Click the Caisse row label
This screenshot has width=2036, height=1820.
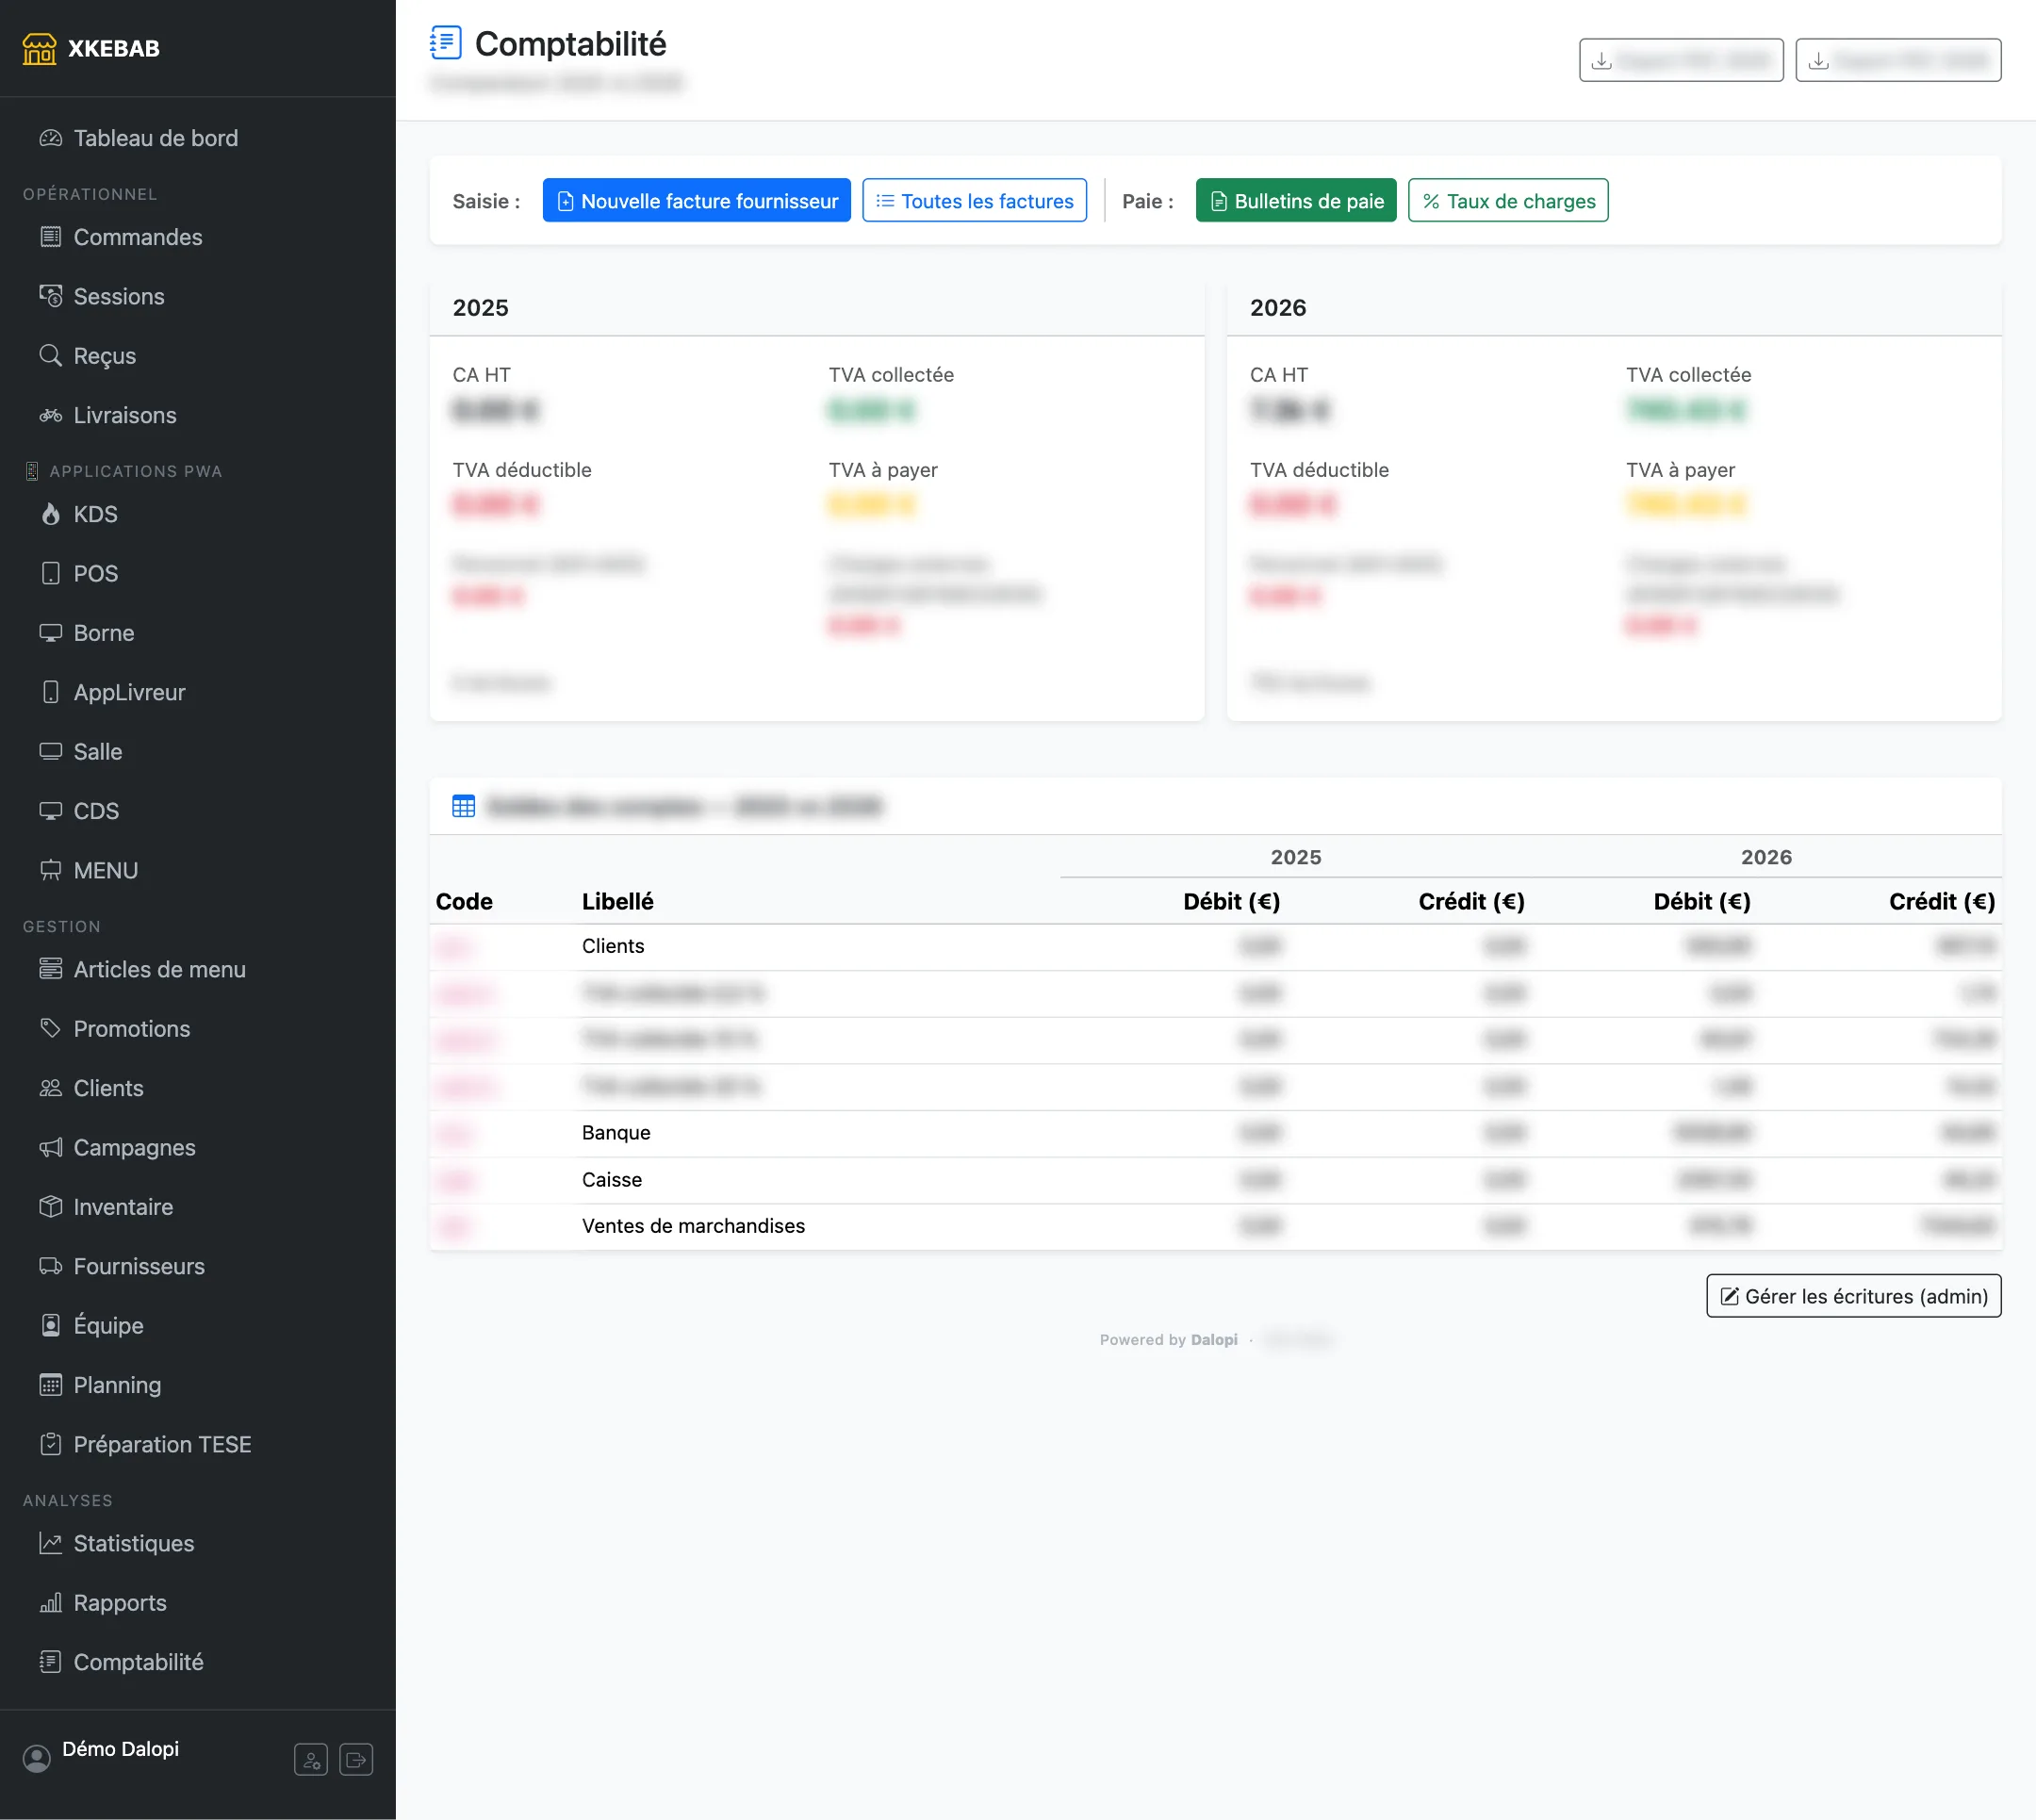coord(612,1180)
